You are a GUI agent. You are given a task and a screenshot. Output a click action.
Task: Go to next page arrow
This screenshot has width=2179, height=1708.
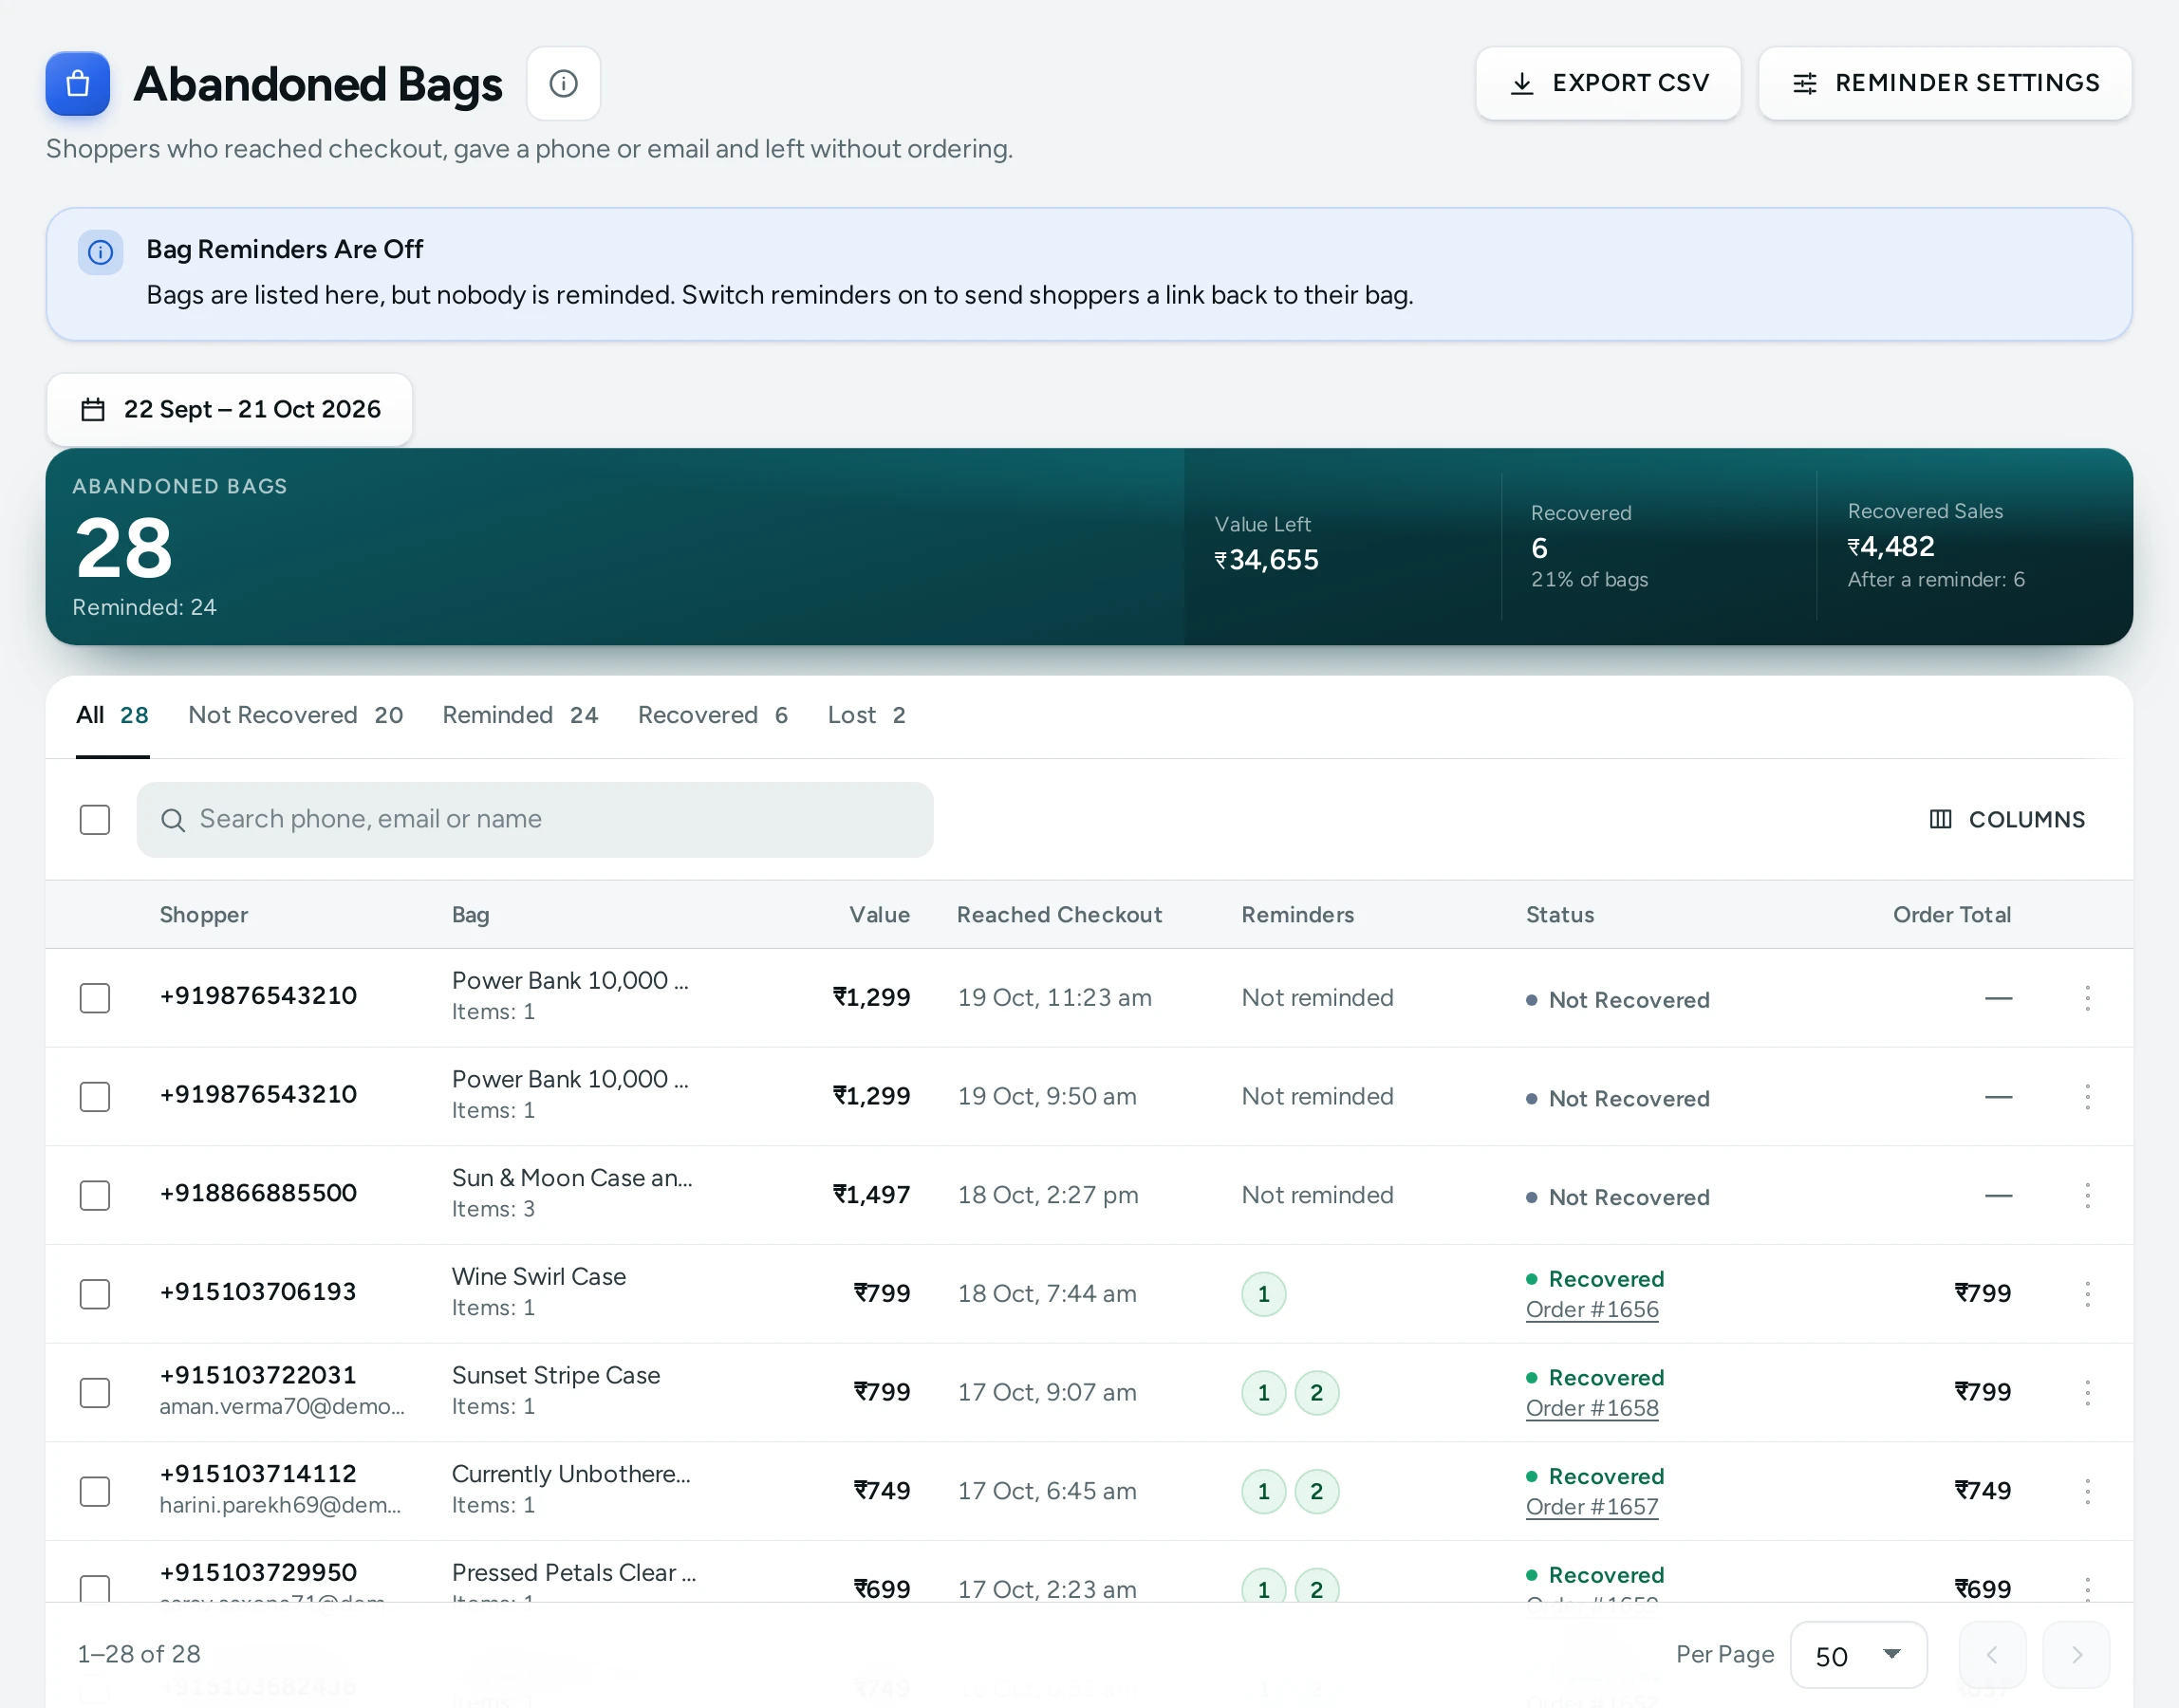click(2076, 1655)
